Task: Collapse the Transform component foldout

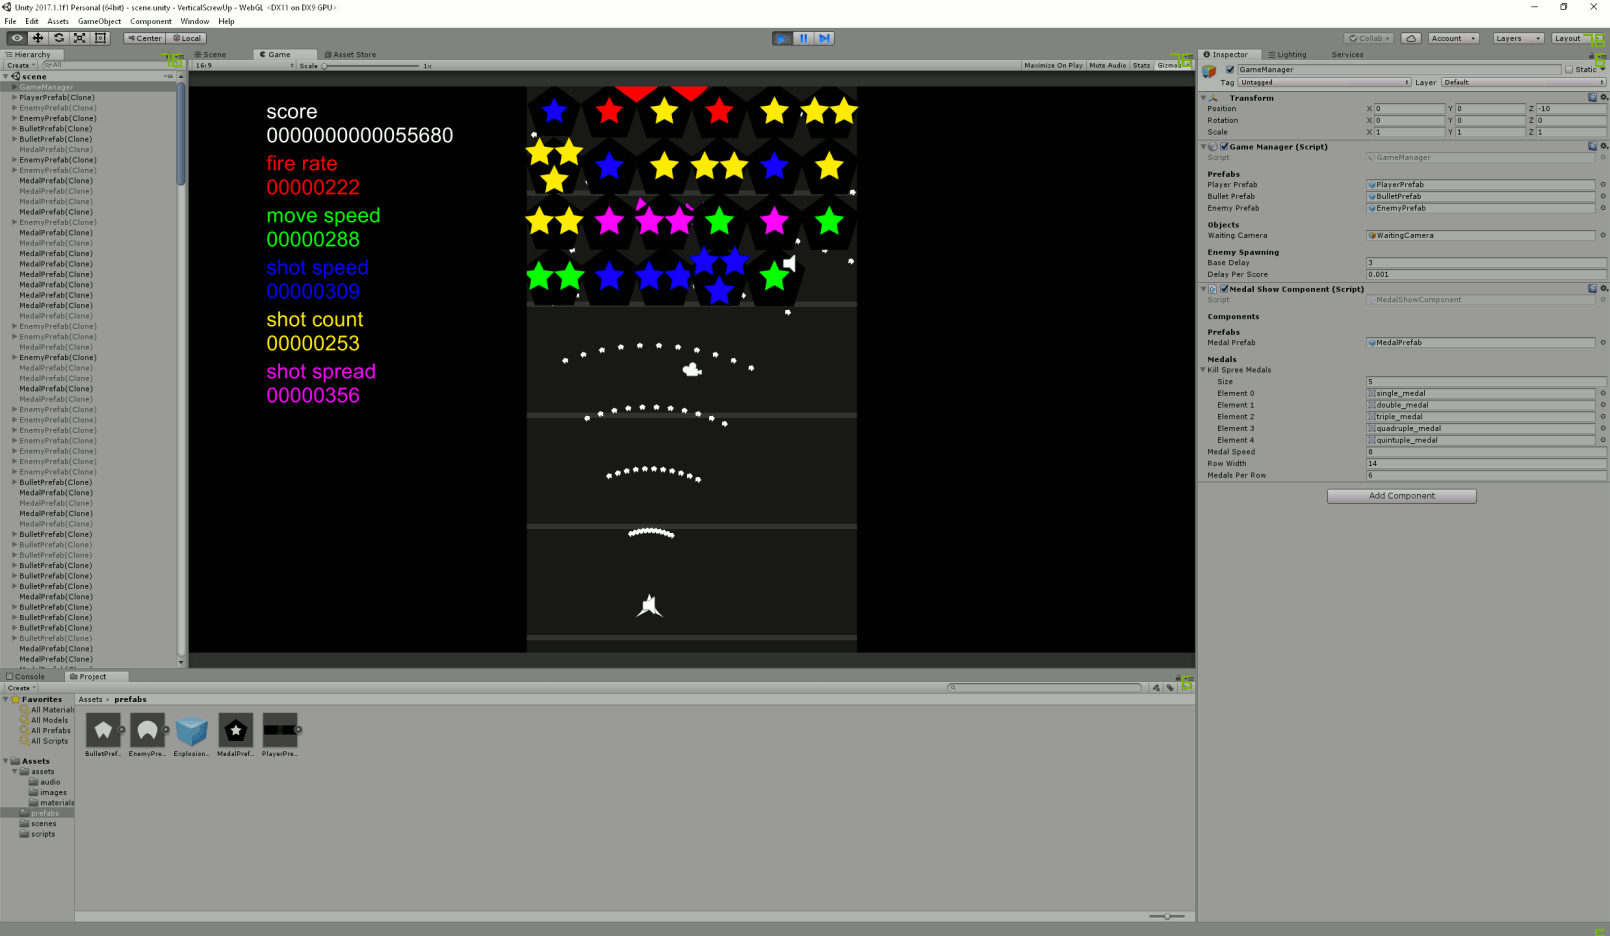Action: coord(1204,98)
